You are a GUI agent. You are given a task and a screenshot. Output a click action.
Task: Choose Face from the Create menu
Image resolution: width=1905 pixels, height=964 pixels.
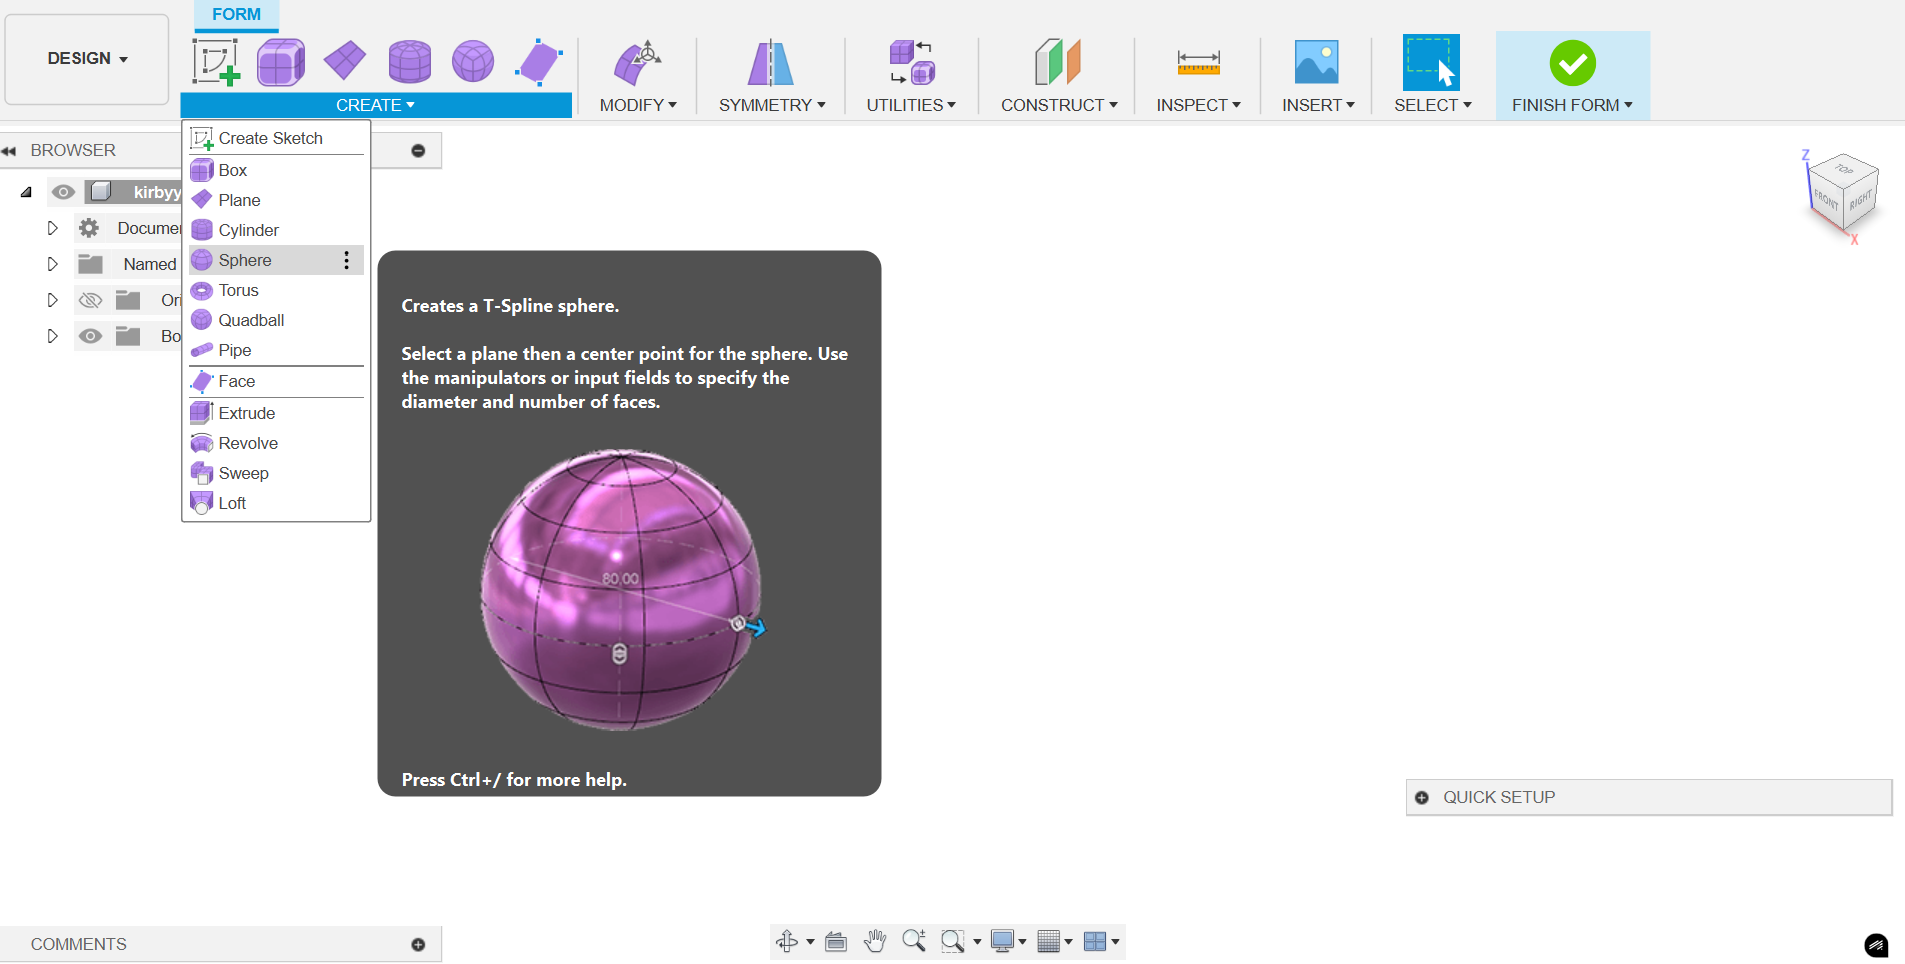pos(276,381)
